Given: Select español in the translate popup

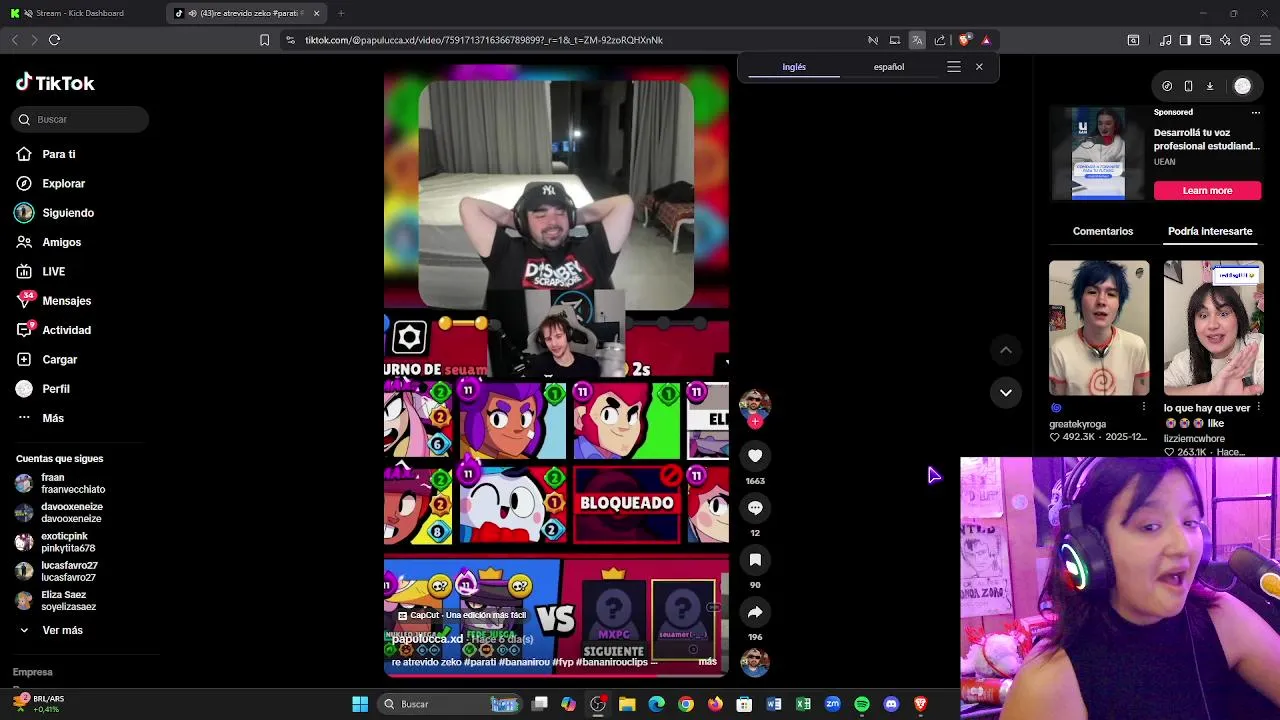Looking at the screenshot, I should [889, 67].
